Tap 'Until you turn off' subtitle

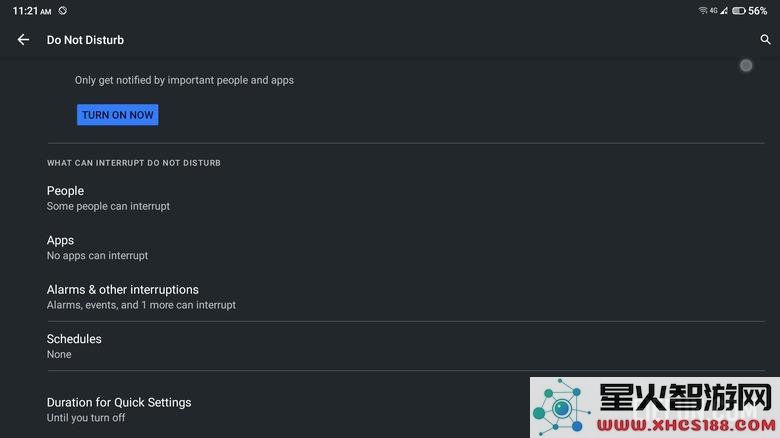(x=86, y=418)
